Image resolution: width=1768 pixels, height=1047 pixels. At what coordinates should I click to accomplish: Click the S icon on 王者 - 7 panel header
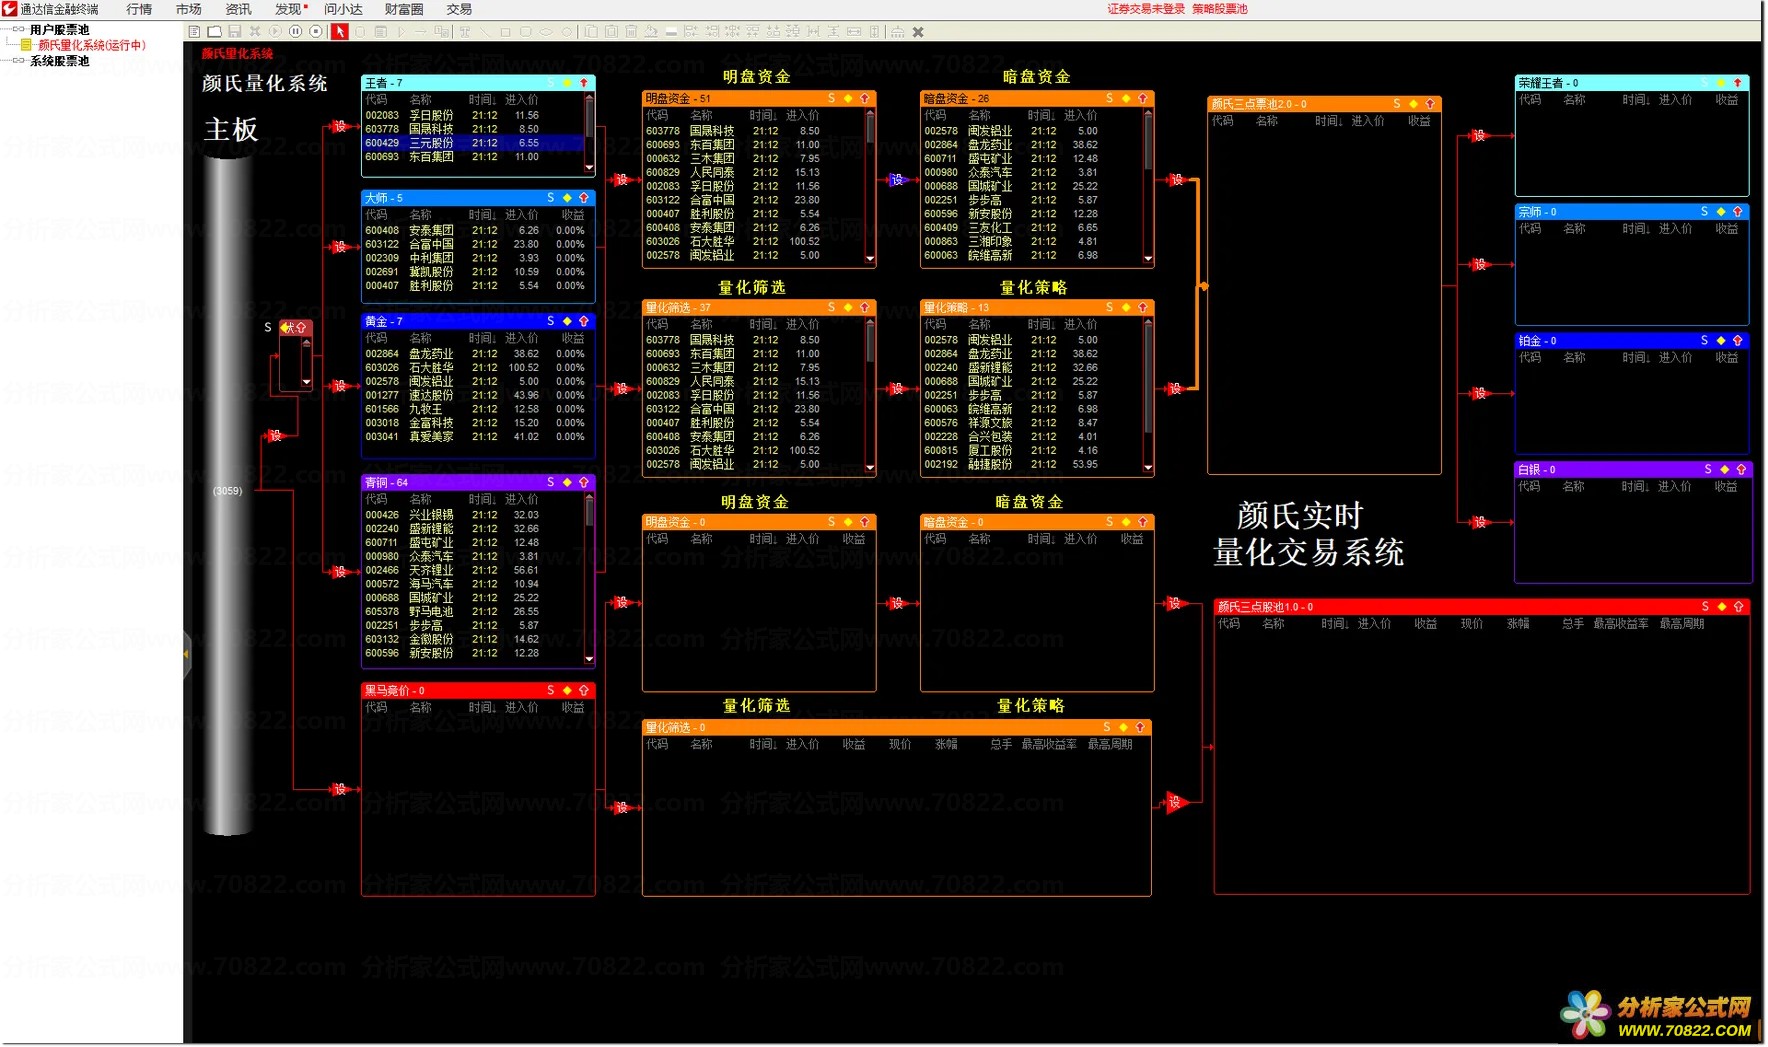point(550,83)
